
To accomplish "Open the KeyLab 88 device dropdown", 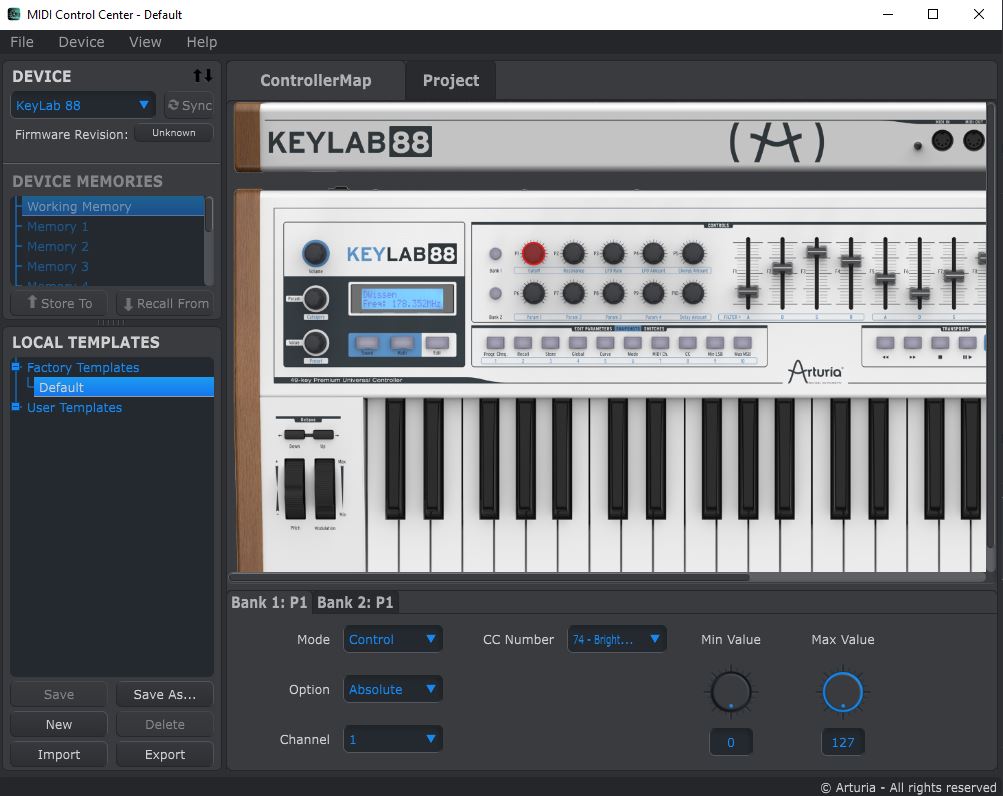I will [83, 105].
